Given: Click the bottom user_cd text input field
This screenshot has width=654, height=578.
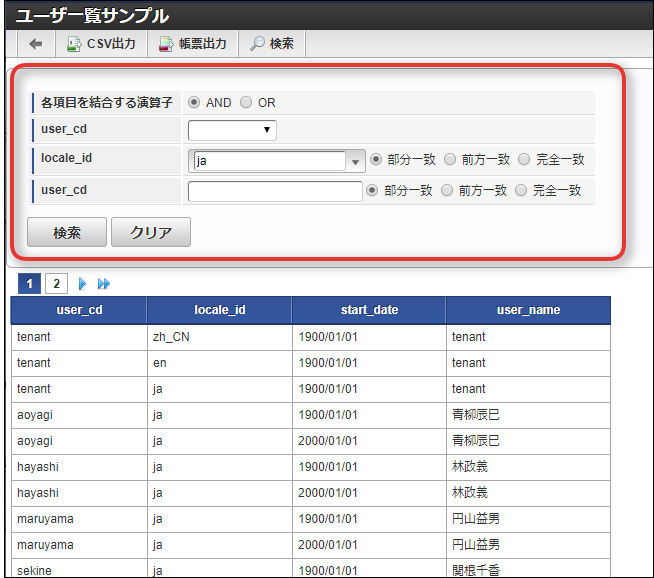Looking at the screenshot, I should (275, 192).
